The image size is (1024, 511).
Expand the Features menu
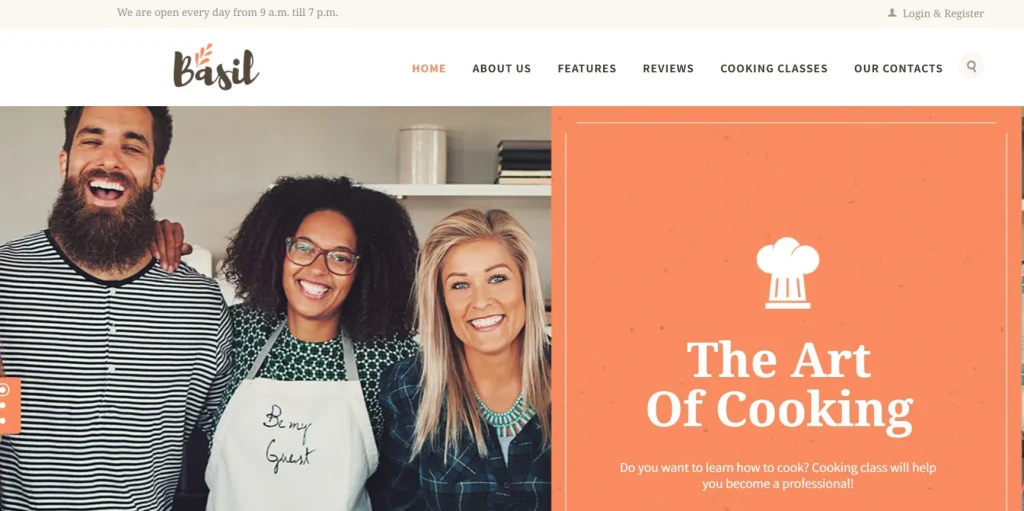(587, 69)
